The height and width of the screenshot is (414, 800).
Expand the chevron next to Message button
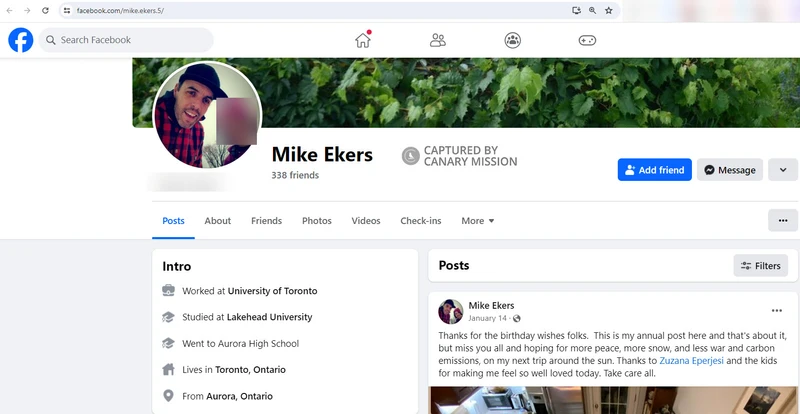pos(783,170)
